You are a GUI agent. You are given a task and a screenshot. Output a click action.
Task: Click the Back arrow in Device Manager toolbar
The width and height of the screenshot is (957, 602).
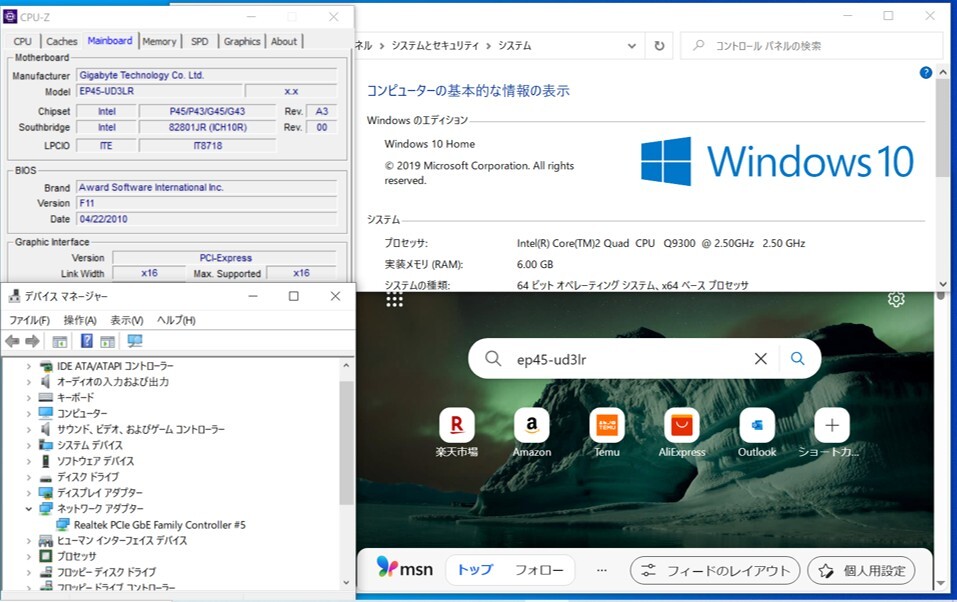(x=12, y=341)
